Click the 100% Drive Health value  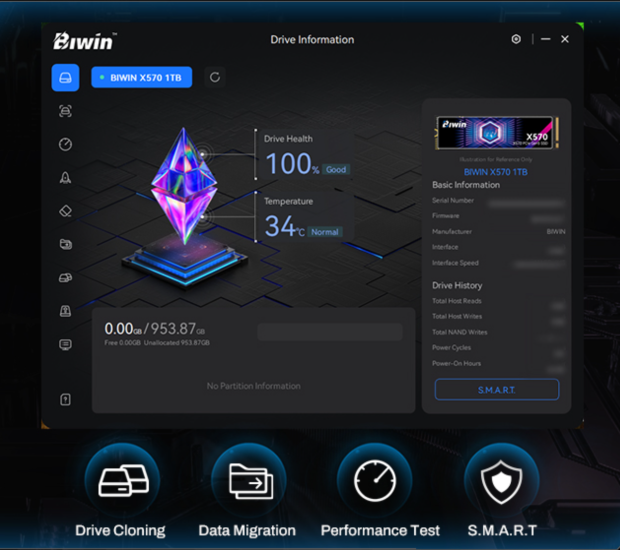pyautogui.click(x=292, y=163)
